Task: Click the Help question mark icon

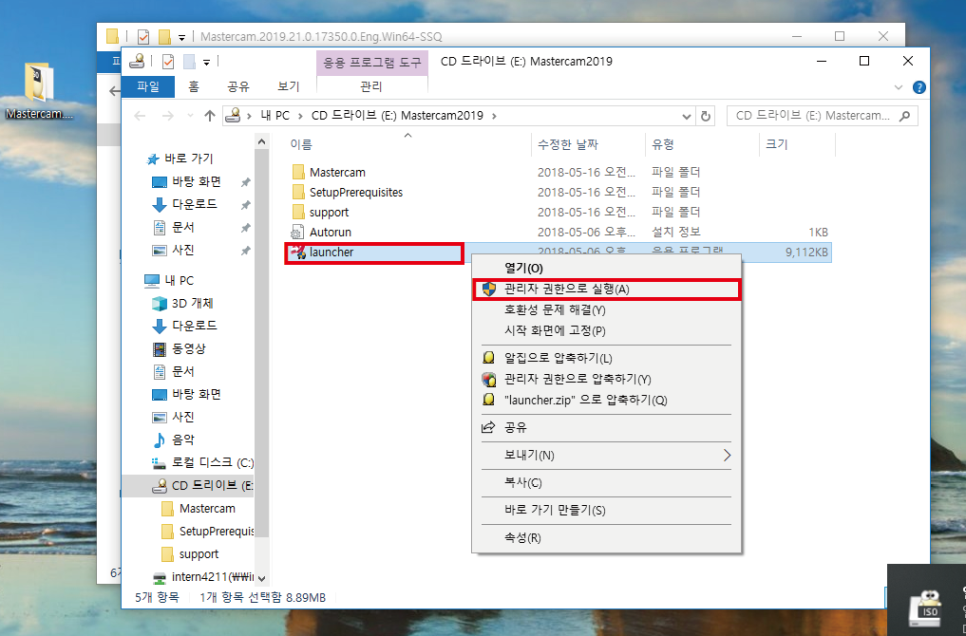Action: (919, 88)
